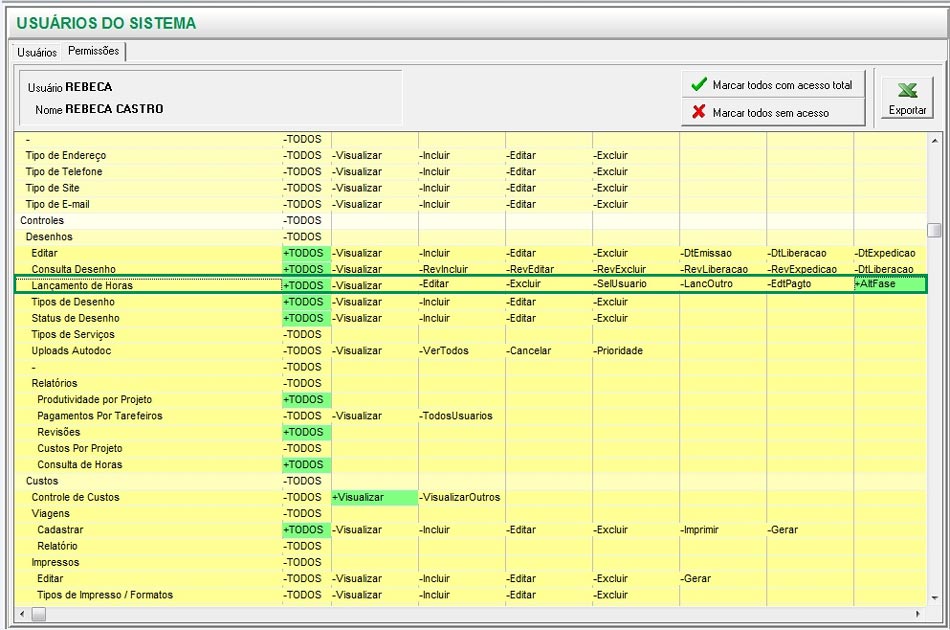Click the vertical scrollbar down arrow
The height and width of the screenshot is (630, 950).
(934, 597)
